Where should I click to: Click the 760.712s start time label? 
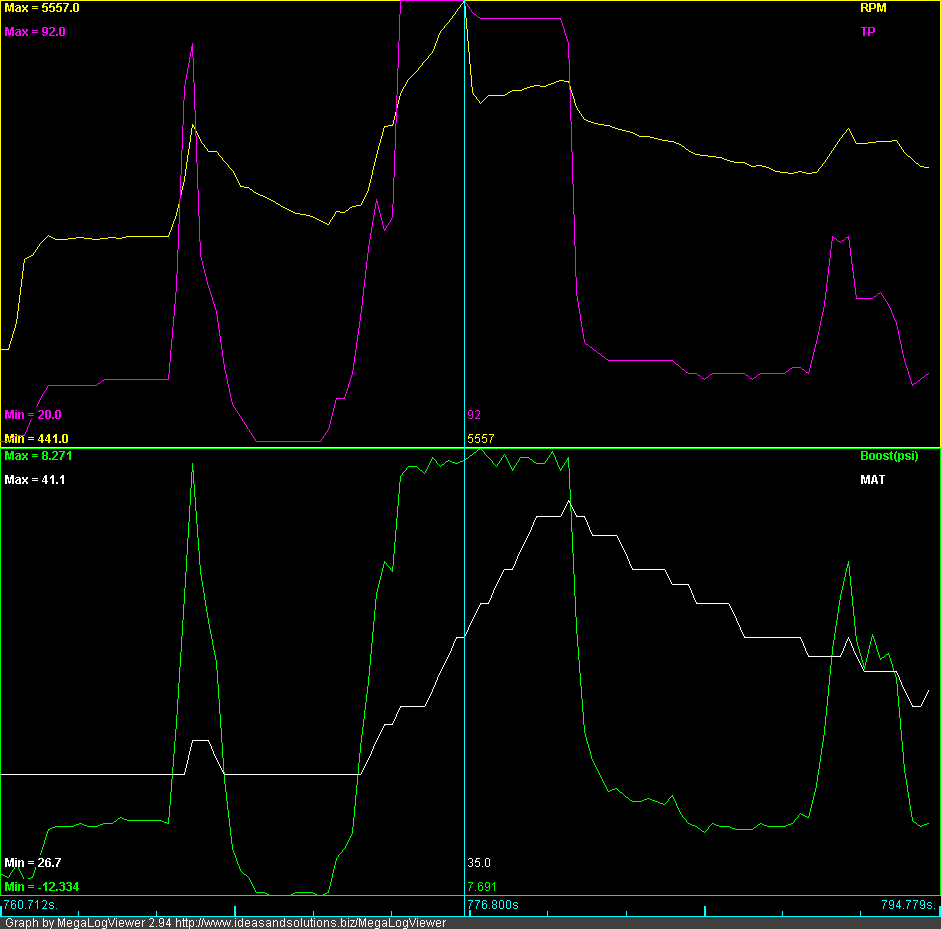(30, 905)
